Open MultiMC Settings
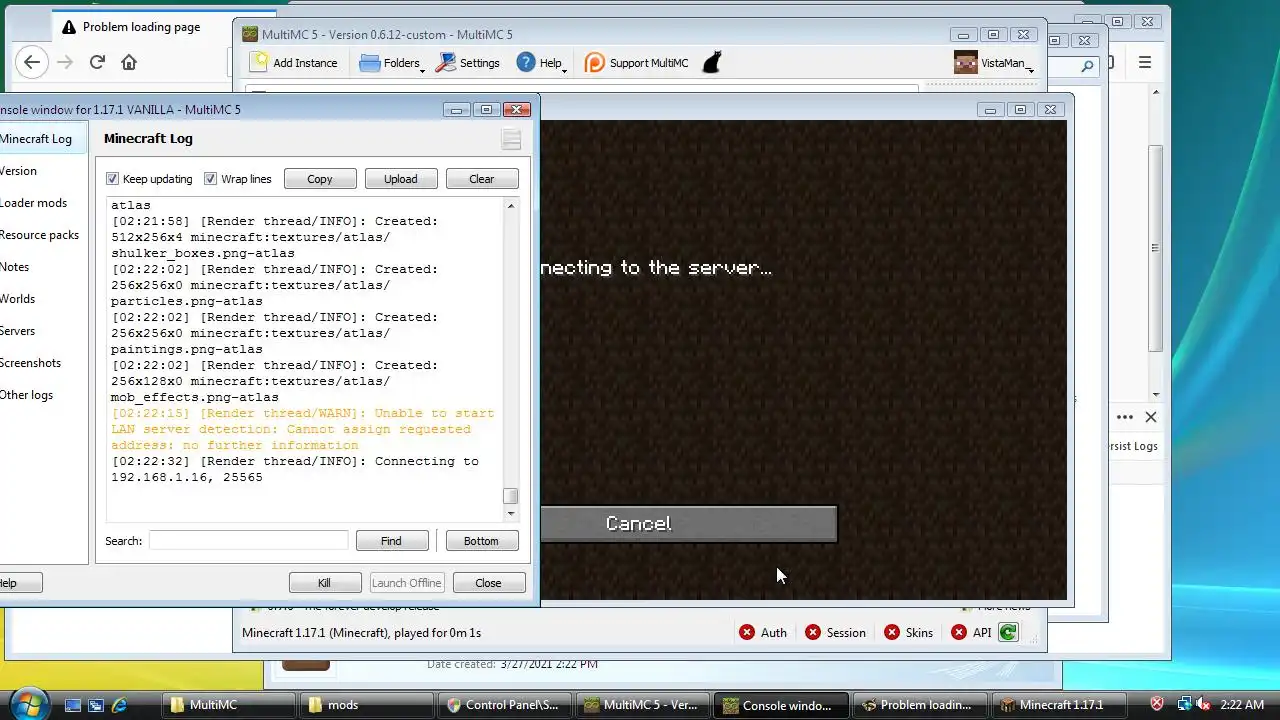Image resolution: width=1280 pixels, height=720 pixels. (x=467, y=63)
